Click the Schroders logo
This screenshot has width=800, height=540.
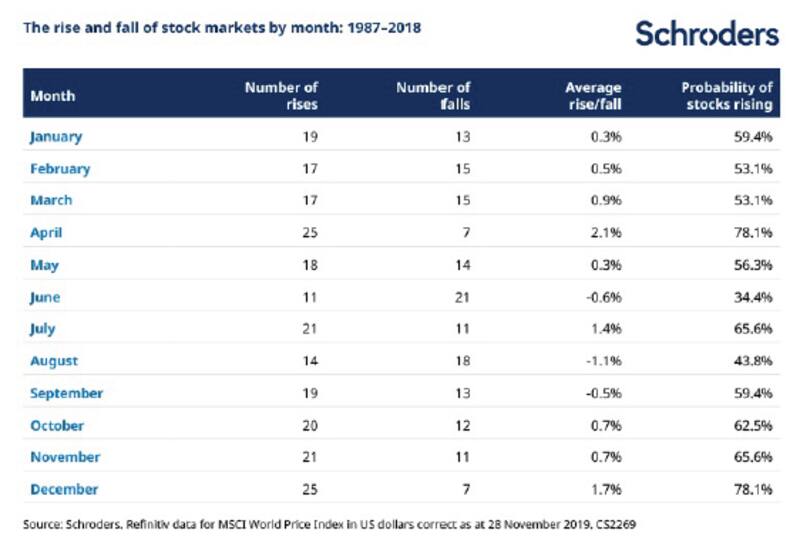pyautogui.click(x=707, y=34)
